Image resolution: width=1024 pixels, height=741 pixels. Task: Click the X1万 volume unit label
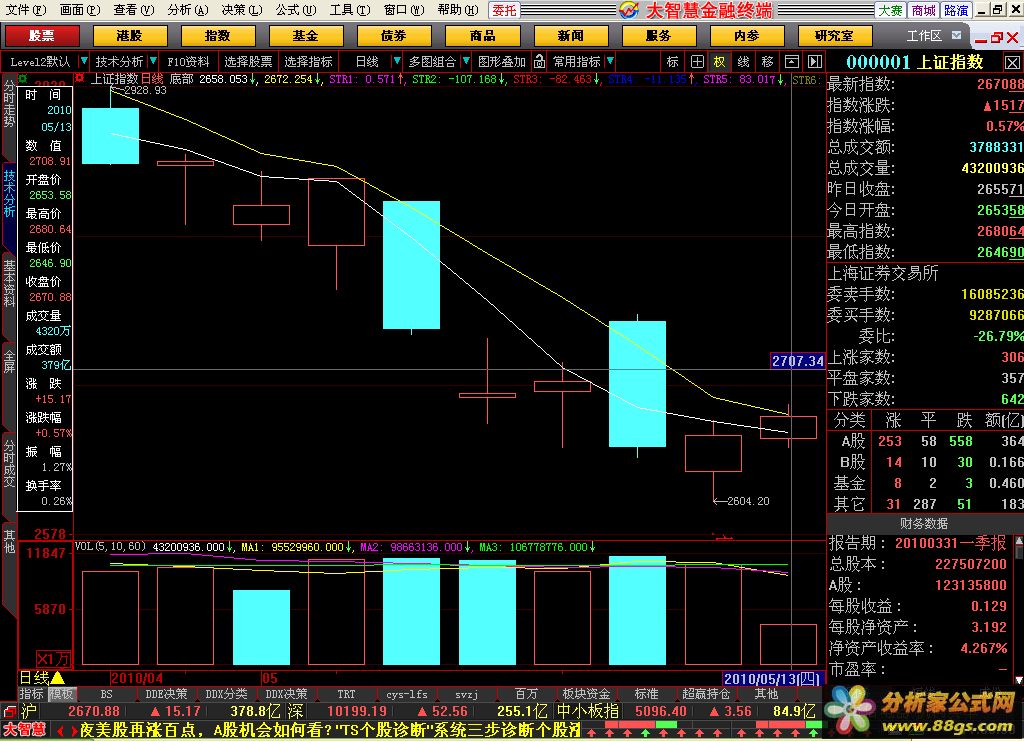[x=54, y=658]
